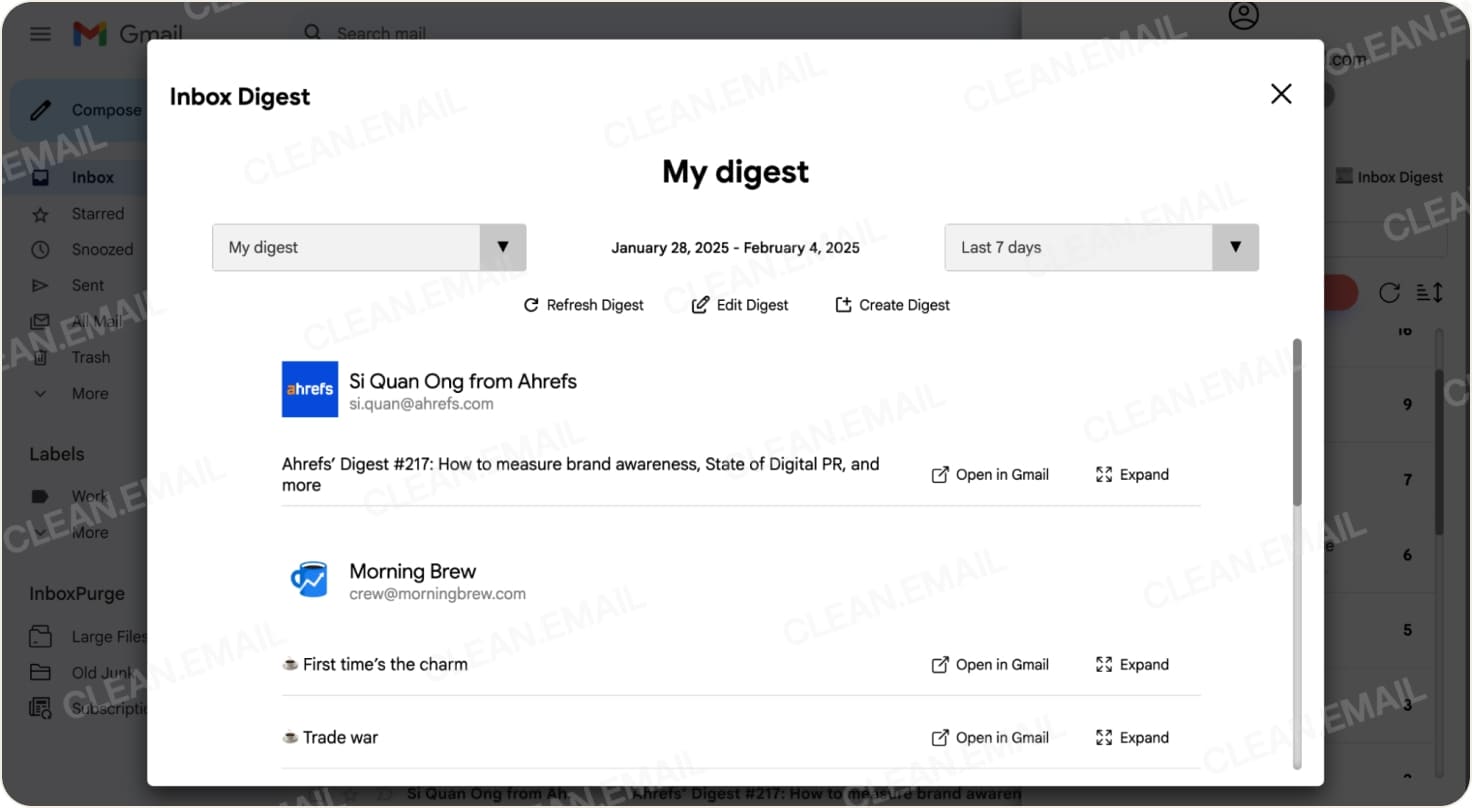The image size is (1472, 808).
Task: Click the Large Files icon under InboxPurge
Action: pyautogui.click(x=39, y=636)
